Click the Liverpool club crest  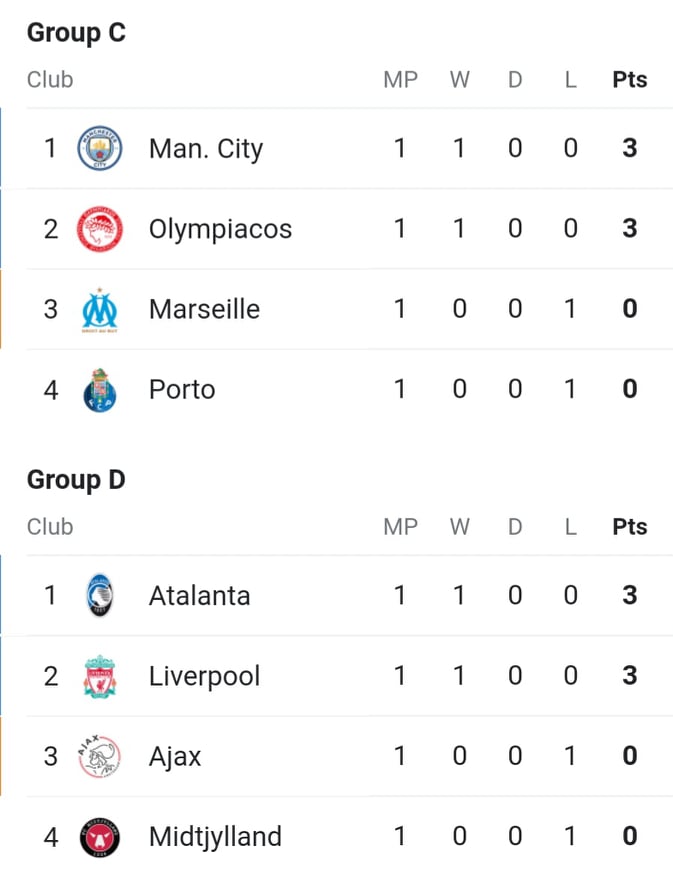100,676
